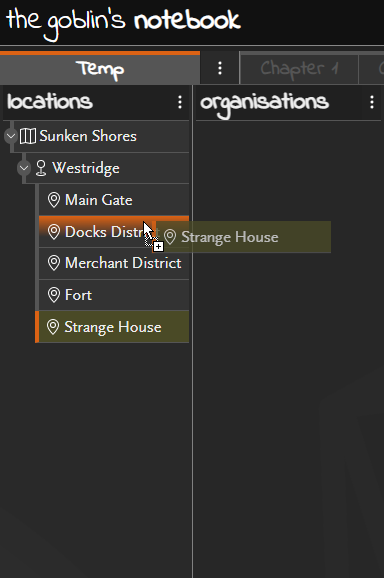Collapse the Westridge tree node
Image resolution: width=384 pixels, height=578 pixels.
click(x=24, y=168)
